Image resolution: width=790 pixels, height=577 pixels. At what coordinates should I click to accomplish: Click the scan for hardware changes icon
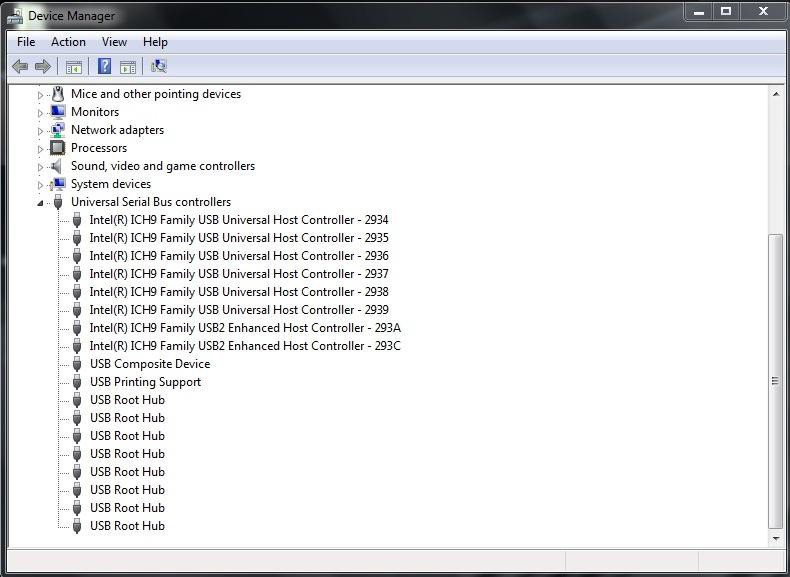click(158, 67)
